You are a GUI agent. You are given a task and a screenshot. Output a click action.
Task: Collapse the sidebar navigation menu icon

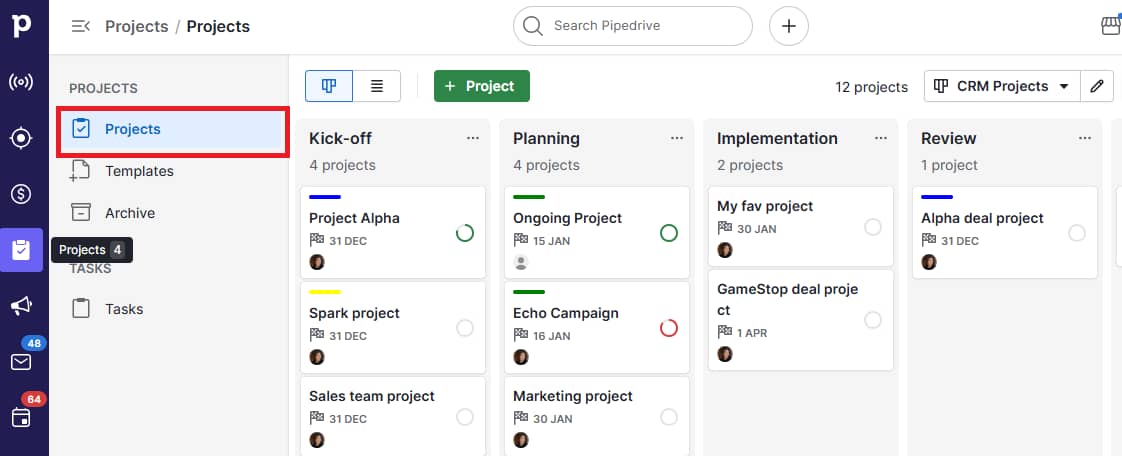point(80,26)
